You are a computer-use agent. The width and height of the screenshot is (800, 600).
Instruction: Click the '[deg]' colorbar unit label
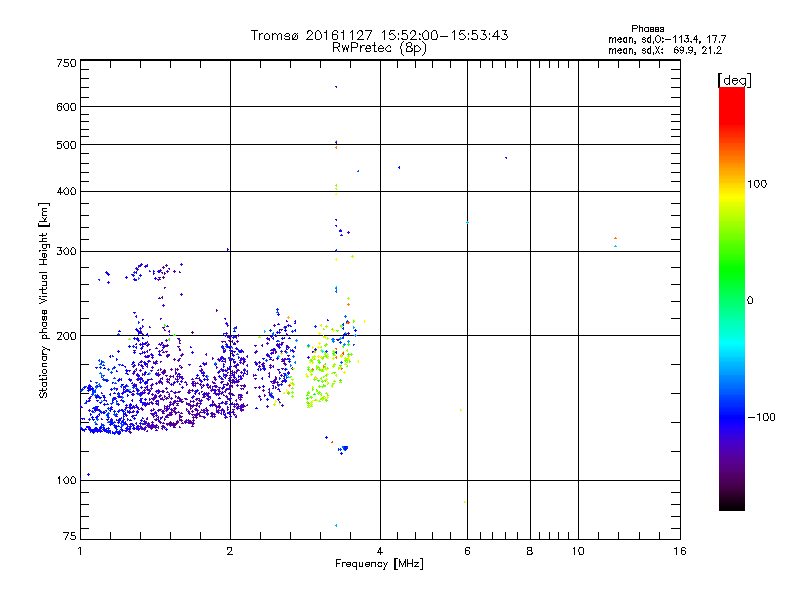pyautogui.click(x=734, y=80)
